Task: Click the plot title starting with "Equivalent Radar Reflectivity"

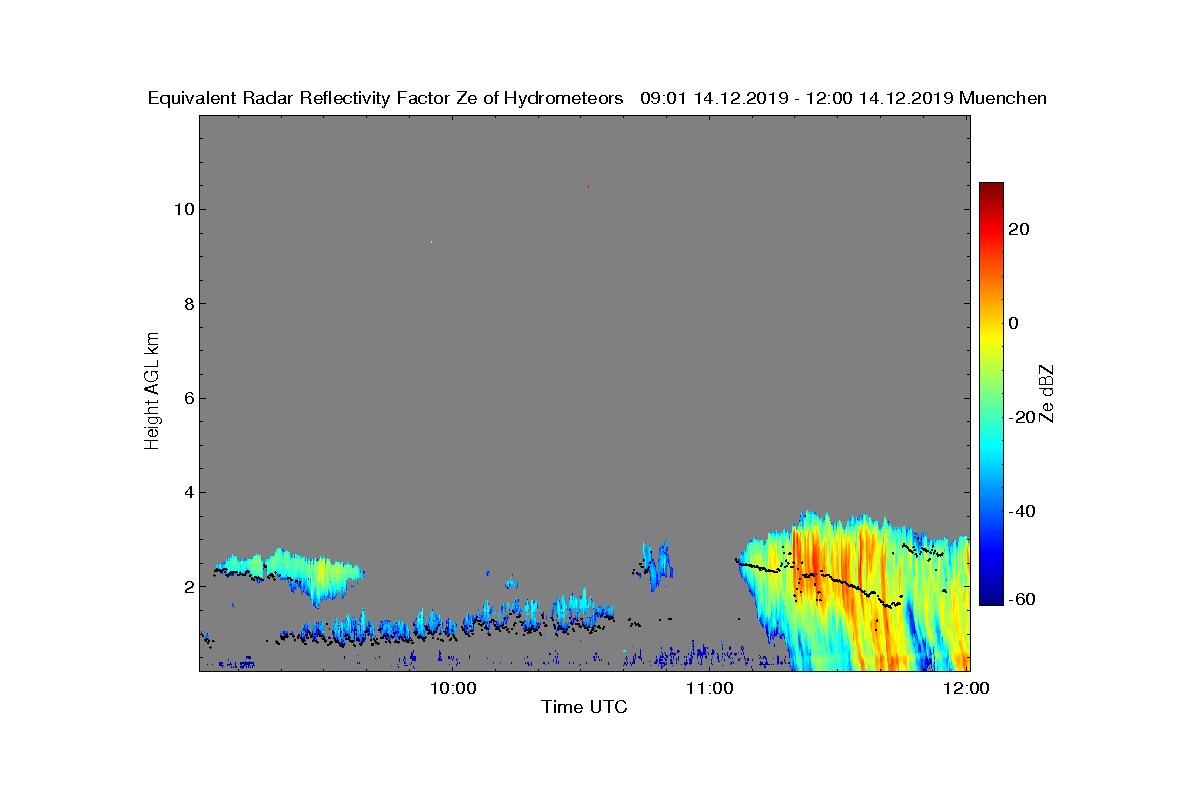Action: point(597,98)
